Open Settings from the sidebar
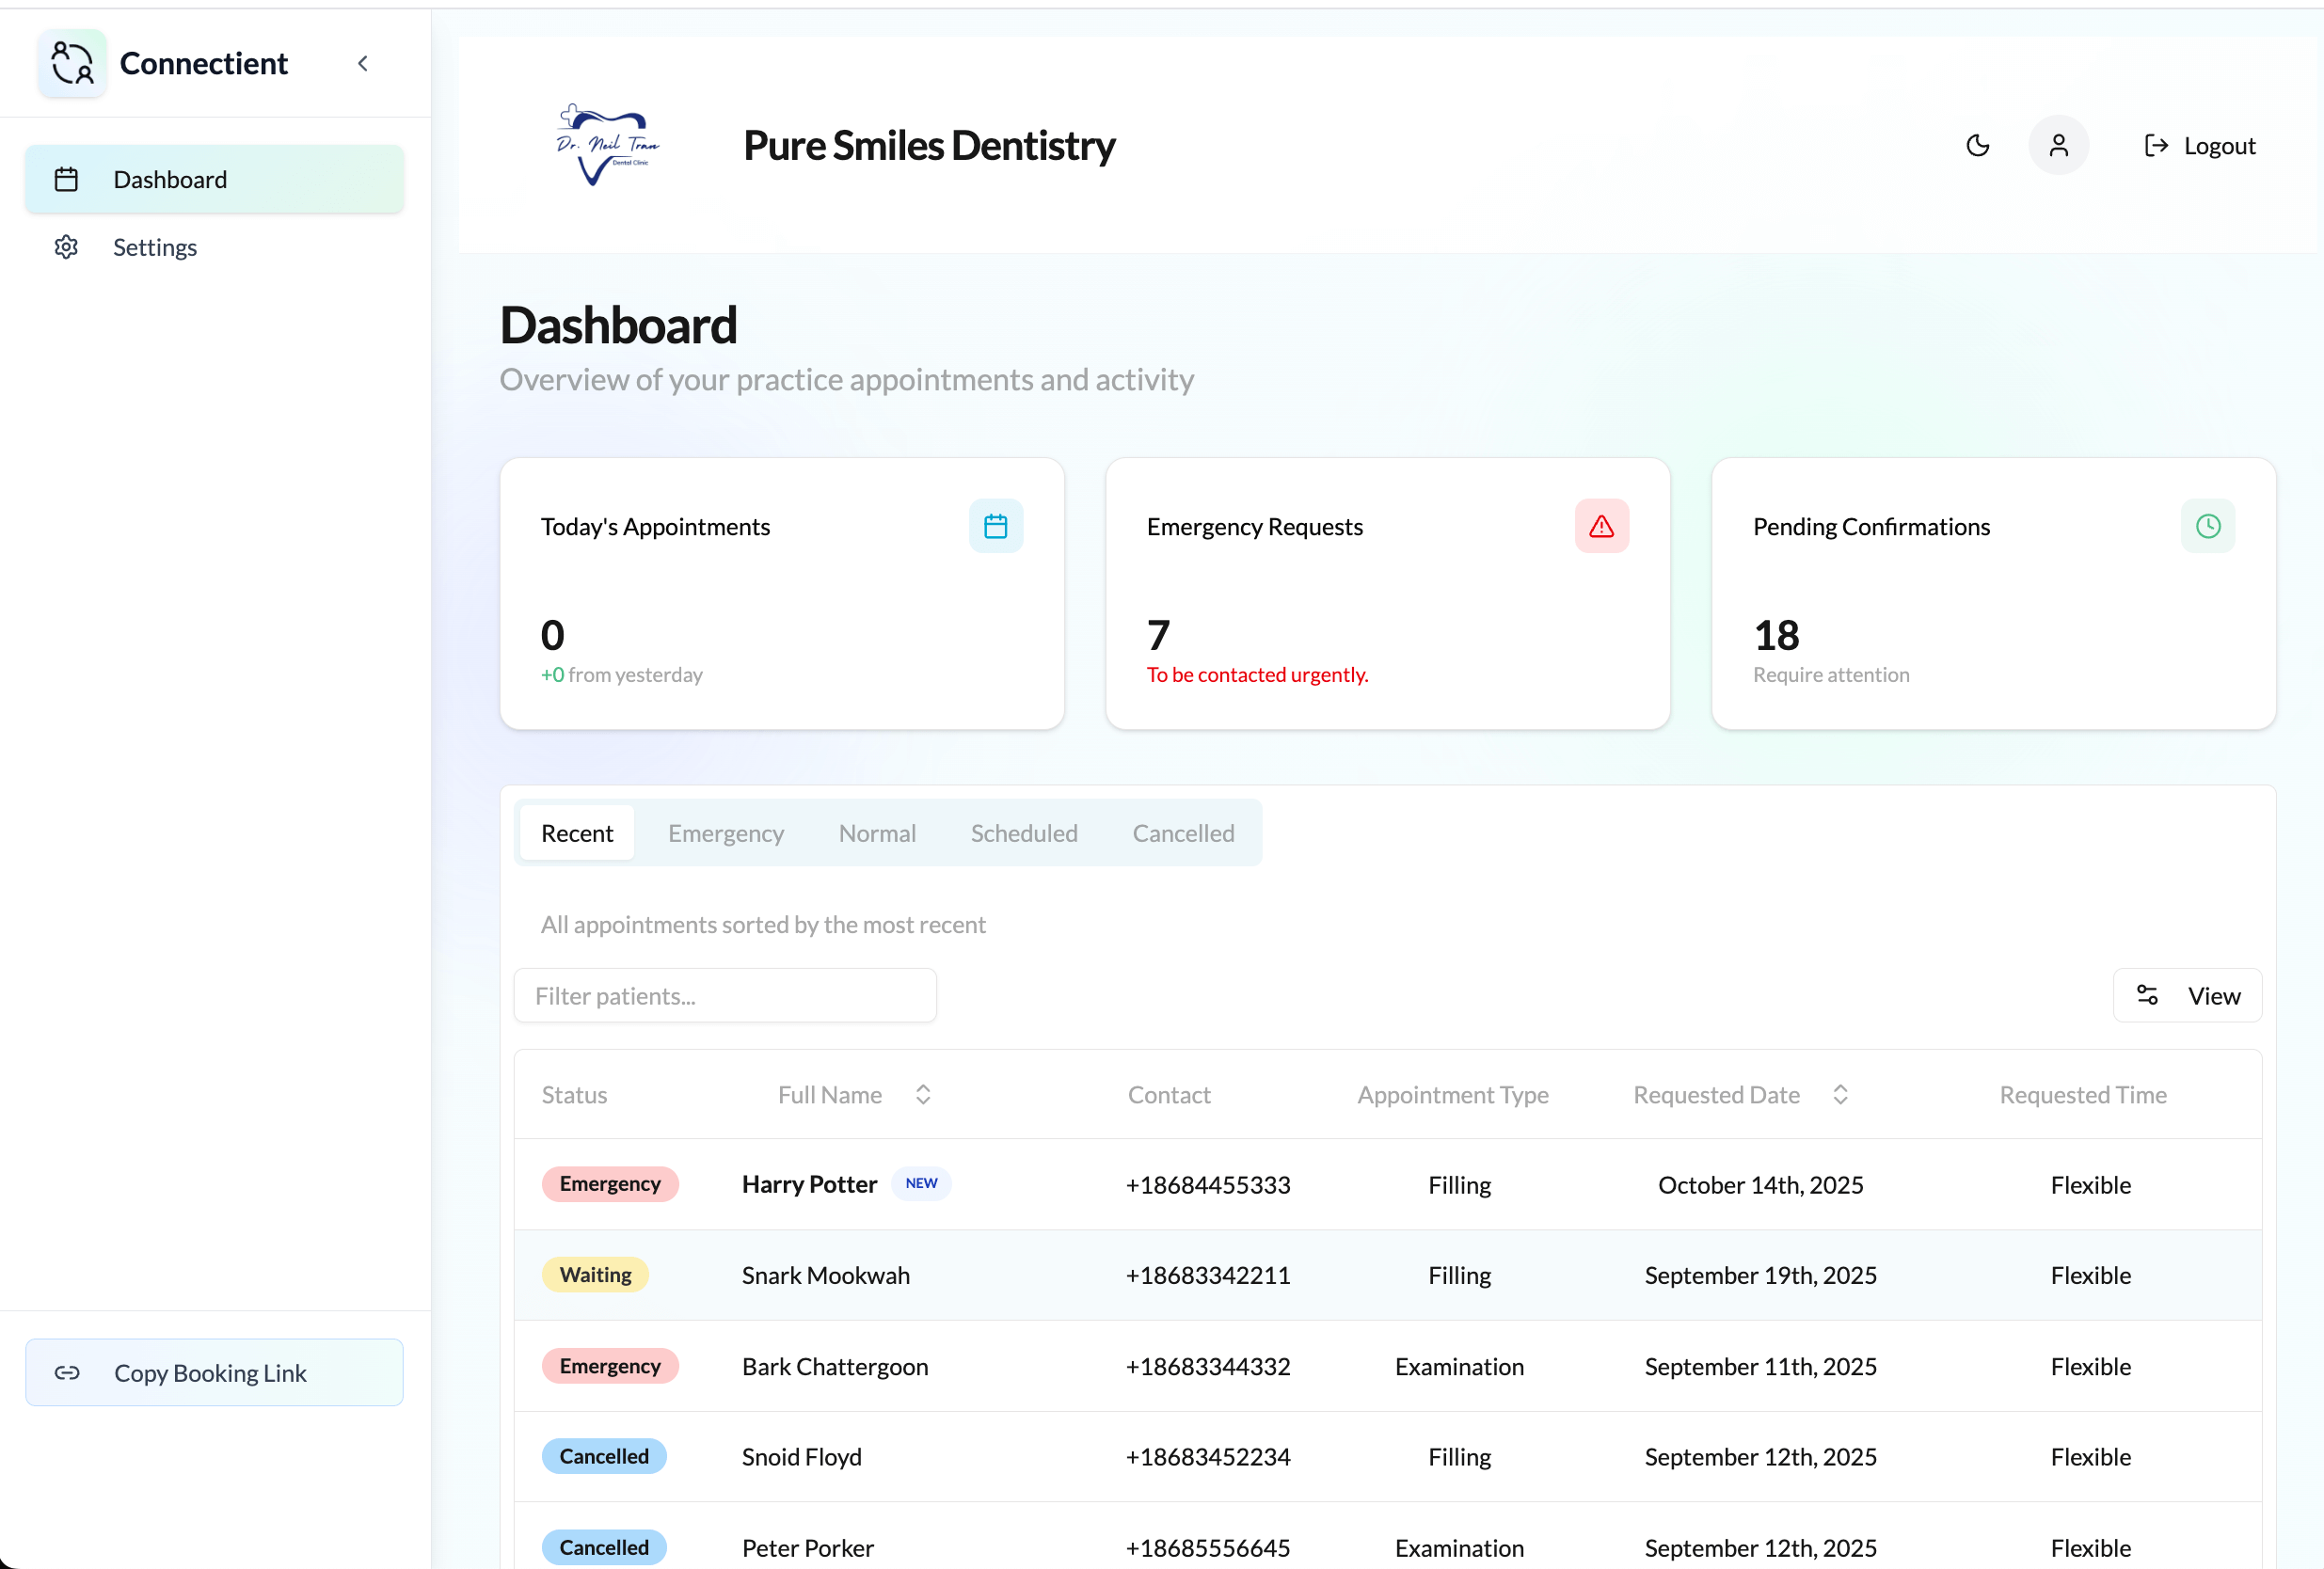2324x1569 pixels. tap(155, 247)
